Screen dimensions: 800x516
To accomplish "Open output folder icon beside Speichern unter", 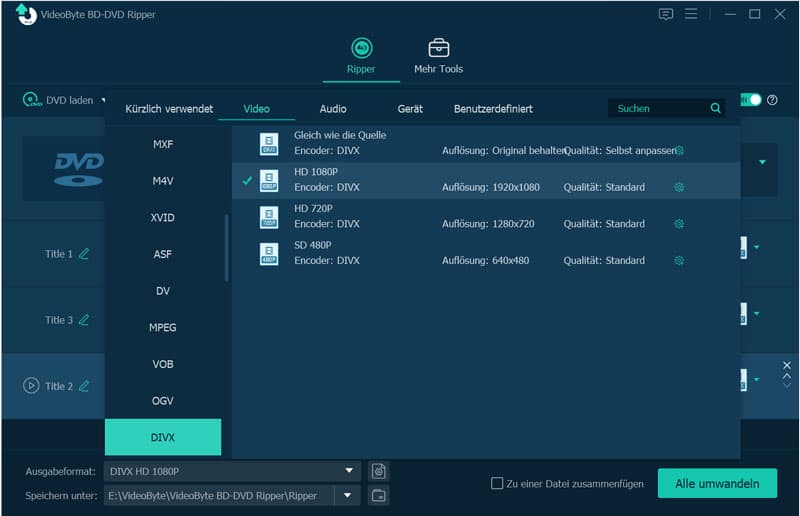I will click(379, 496).
